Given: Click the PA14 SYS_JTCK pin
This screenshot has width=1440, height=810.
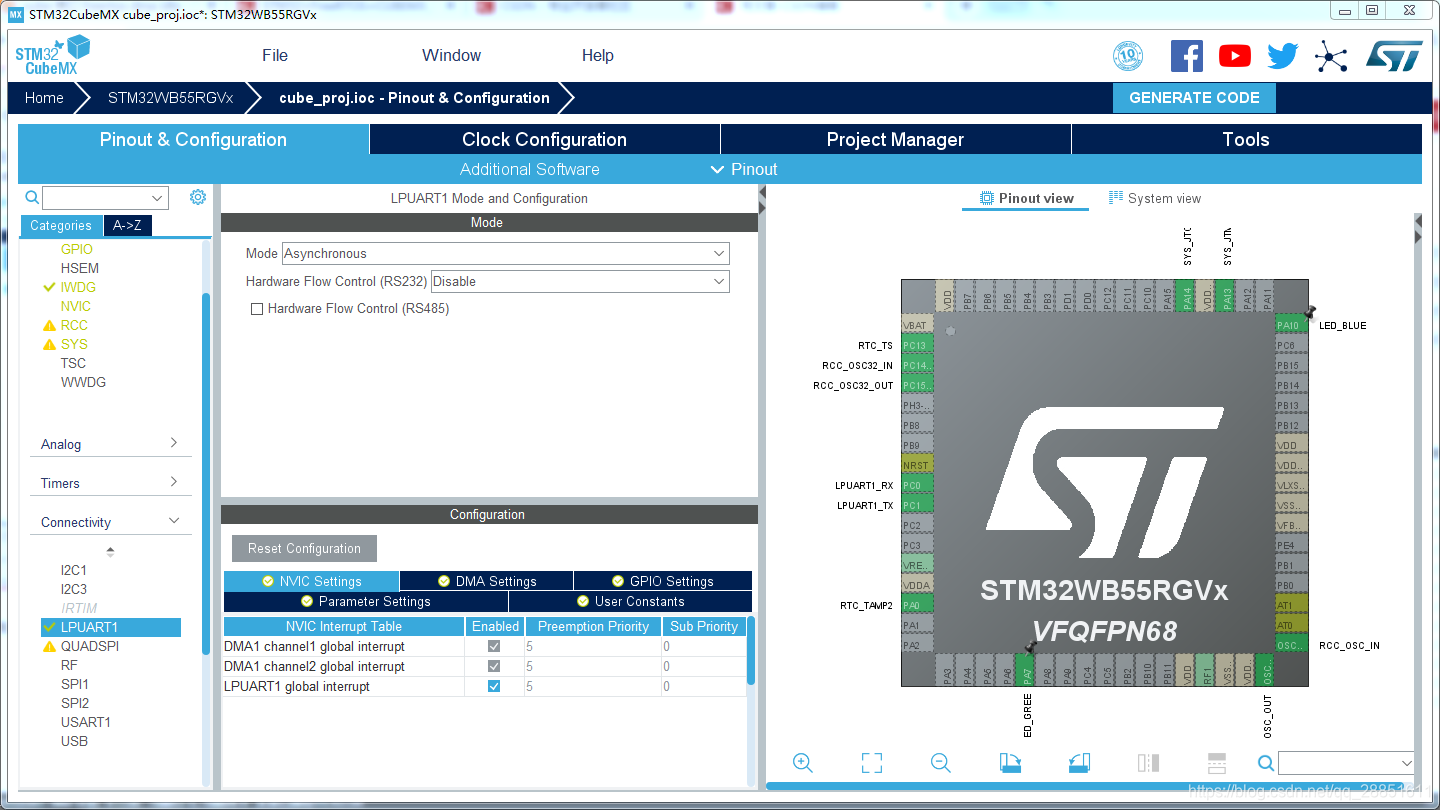Looking at the screenshot, I should [1187, 295].
